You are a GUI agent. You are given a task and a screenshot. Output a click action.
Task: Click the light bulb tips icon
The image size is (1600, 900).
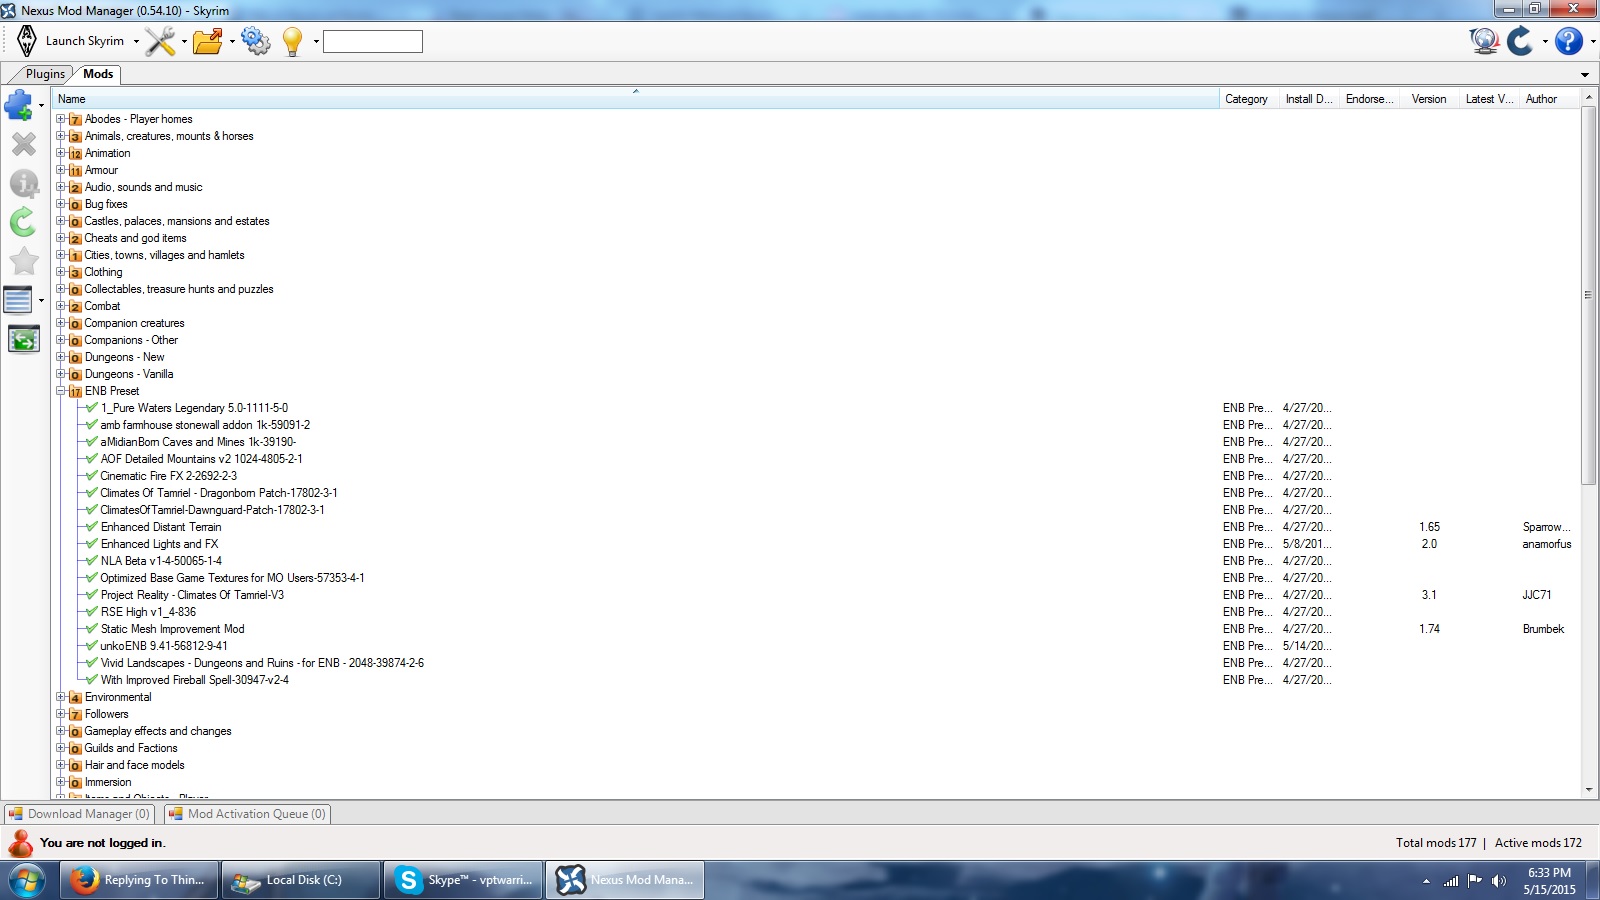point(292,41)
